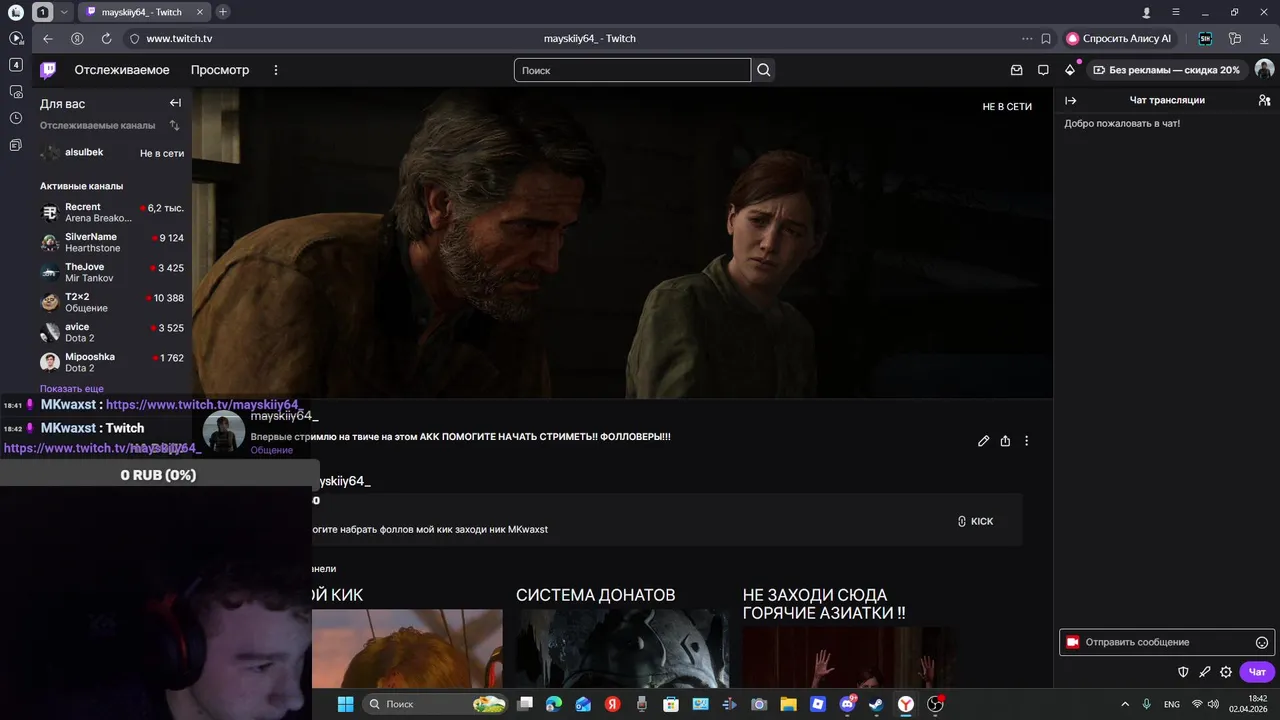Open SilverName Hearthstone channel
The image size is (1280, 720).
pos(112,243)
